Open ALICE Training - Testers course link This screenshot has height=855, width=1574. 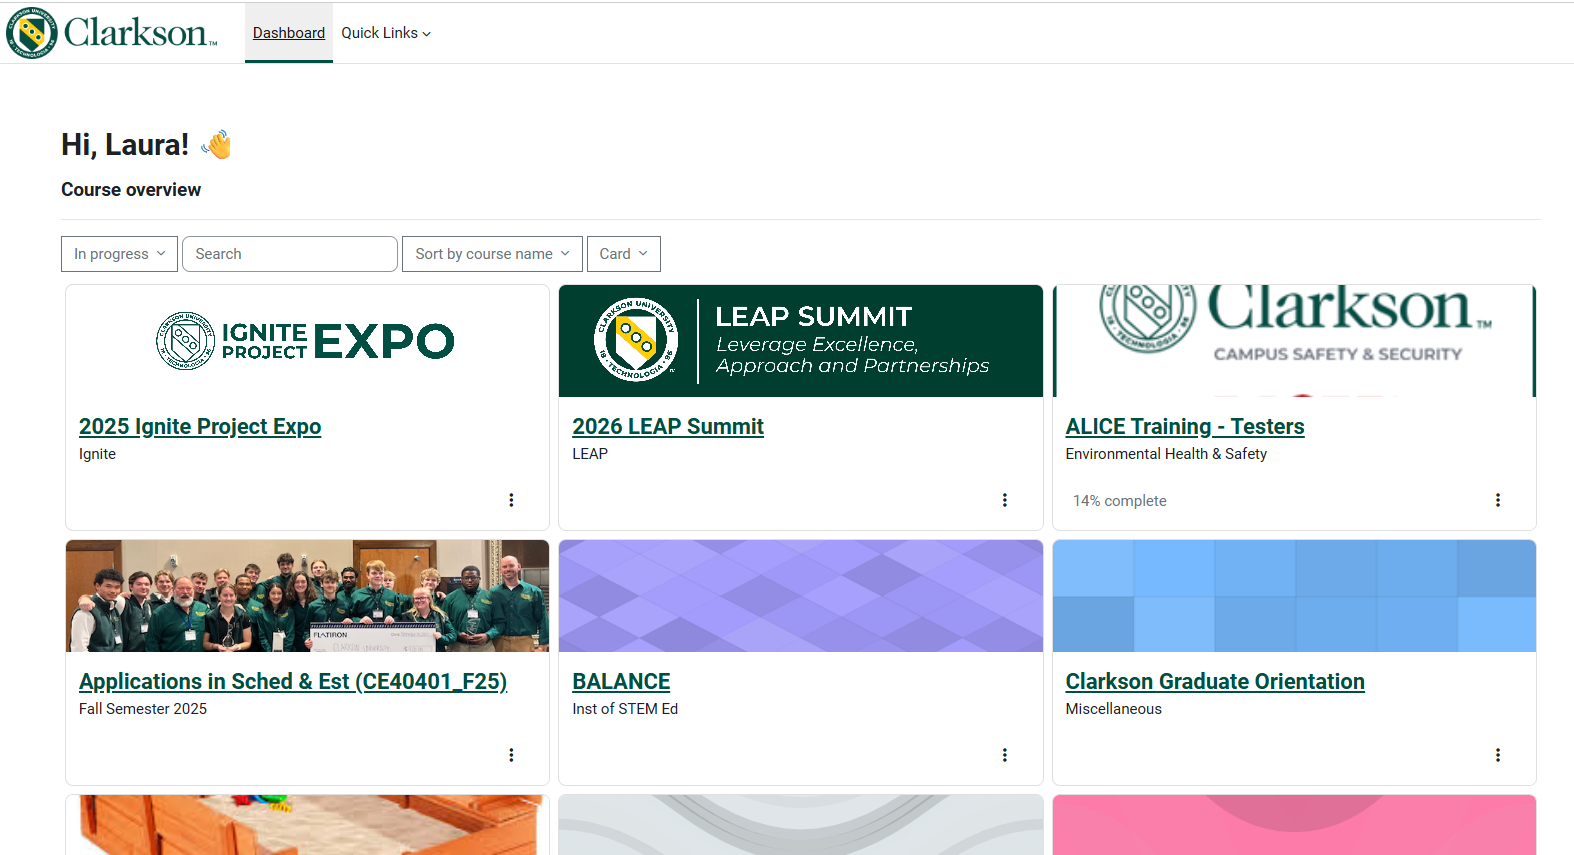[1184, 427]
